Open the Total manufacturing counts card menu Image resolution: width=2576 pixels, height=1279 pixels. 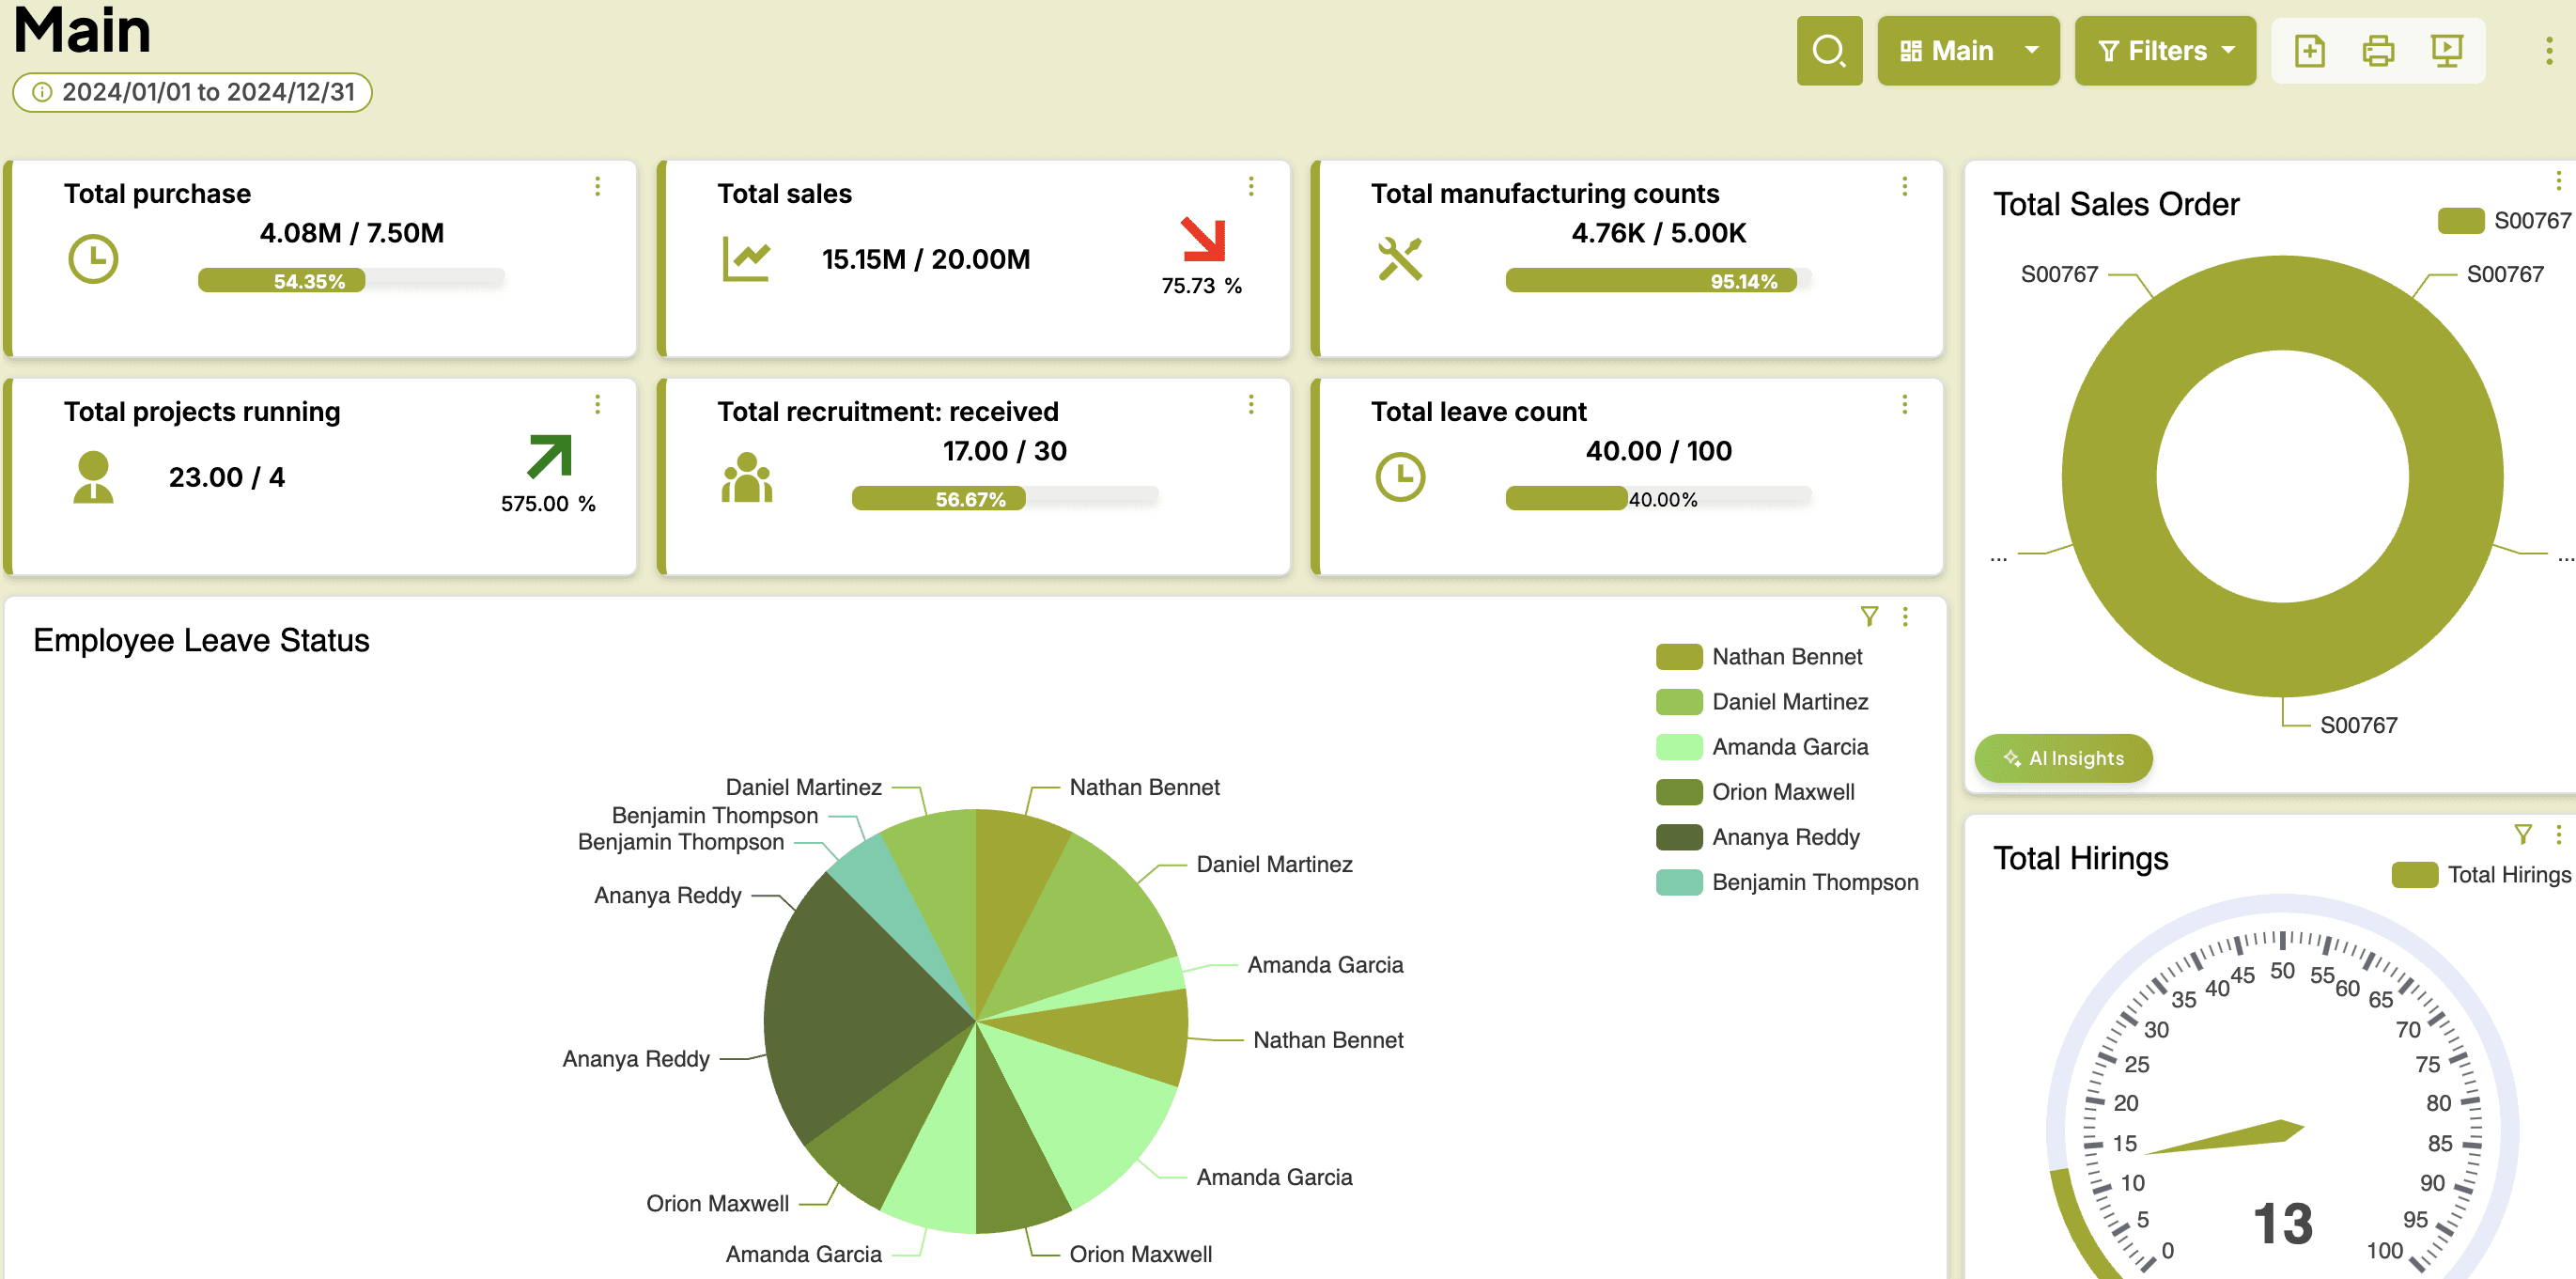1904,186
